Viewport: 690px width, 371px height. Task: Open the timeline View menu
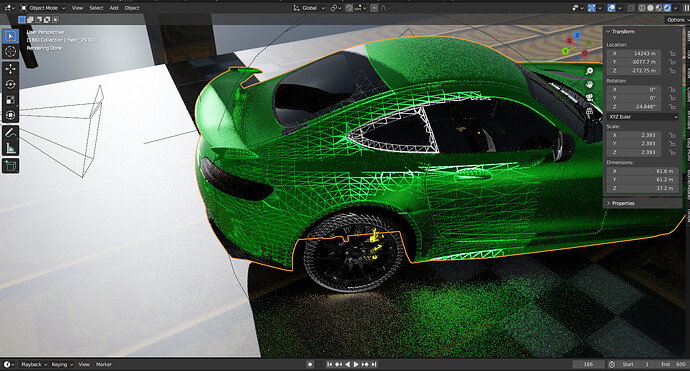[84, 364]
